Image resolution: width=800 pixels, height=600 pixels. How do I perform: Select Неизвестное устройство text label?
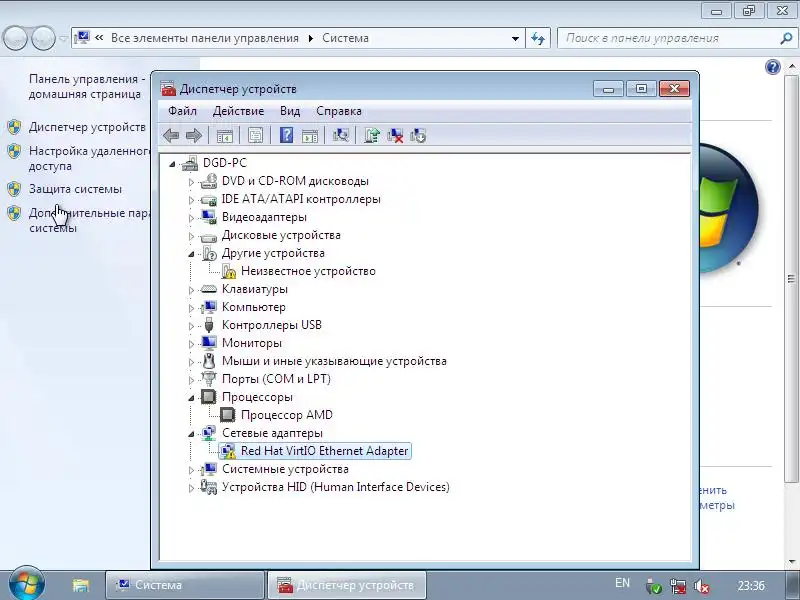coord(308,271)
